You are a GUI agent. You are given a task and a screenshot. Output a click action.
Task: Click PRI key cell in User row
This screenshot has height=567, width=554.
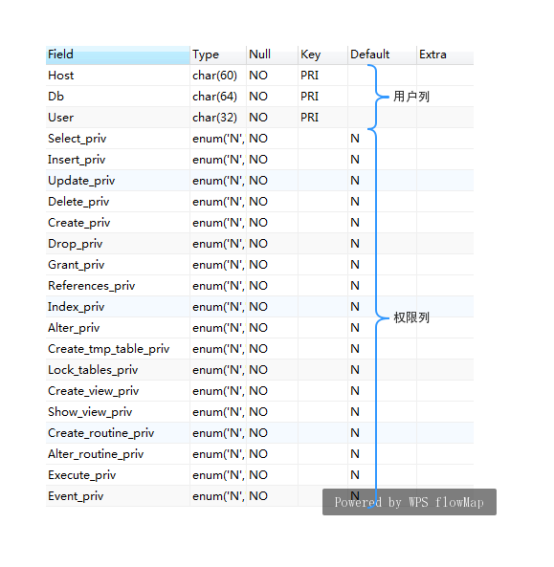[323, 118]
